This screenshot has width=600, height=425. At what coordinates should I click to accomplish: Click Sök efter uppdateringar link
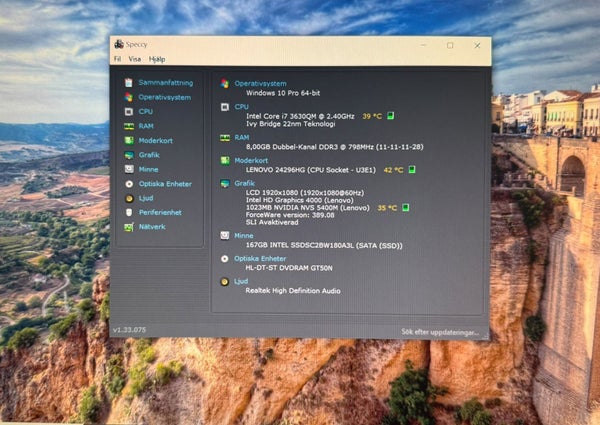[x=440, y=332]
